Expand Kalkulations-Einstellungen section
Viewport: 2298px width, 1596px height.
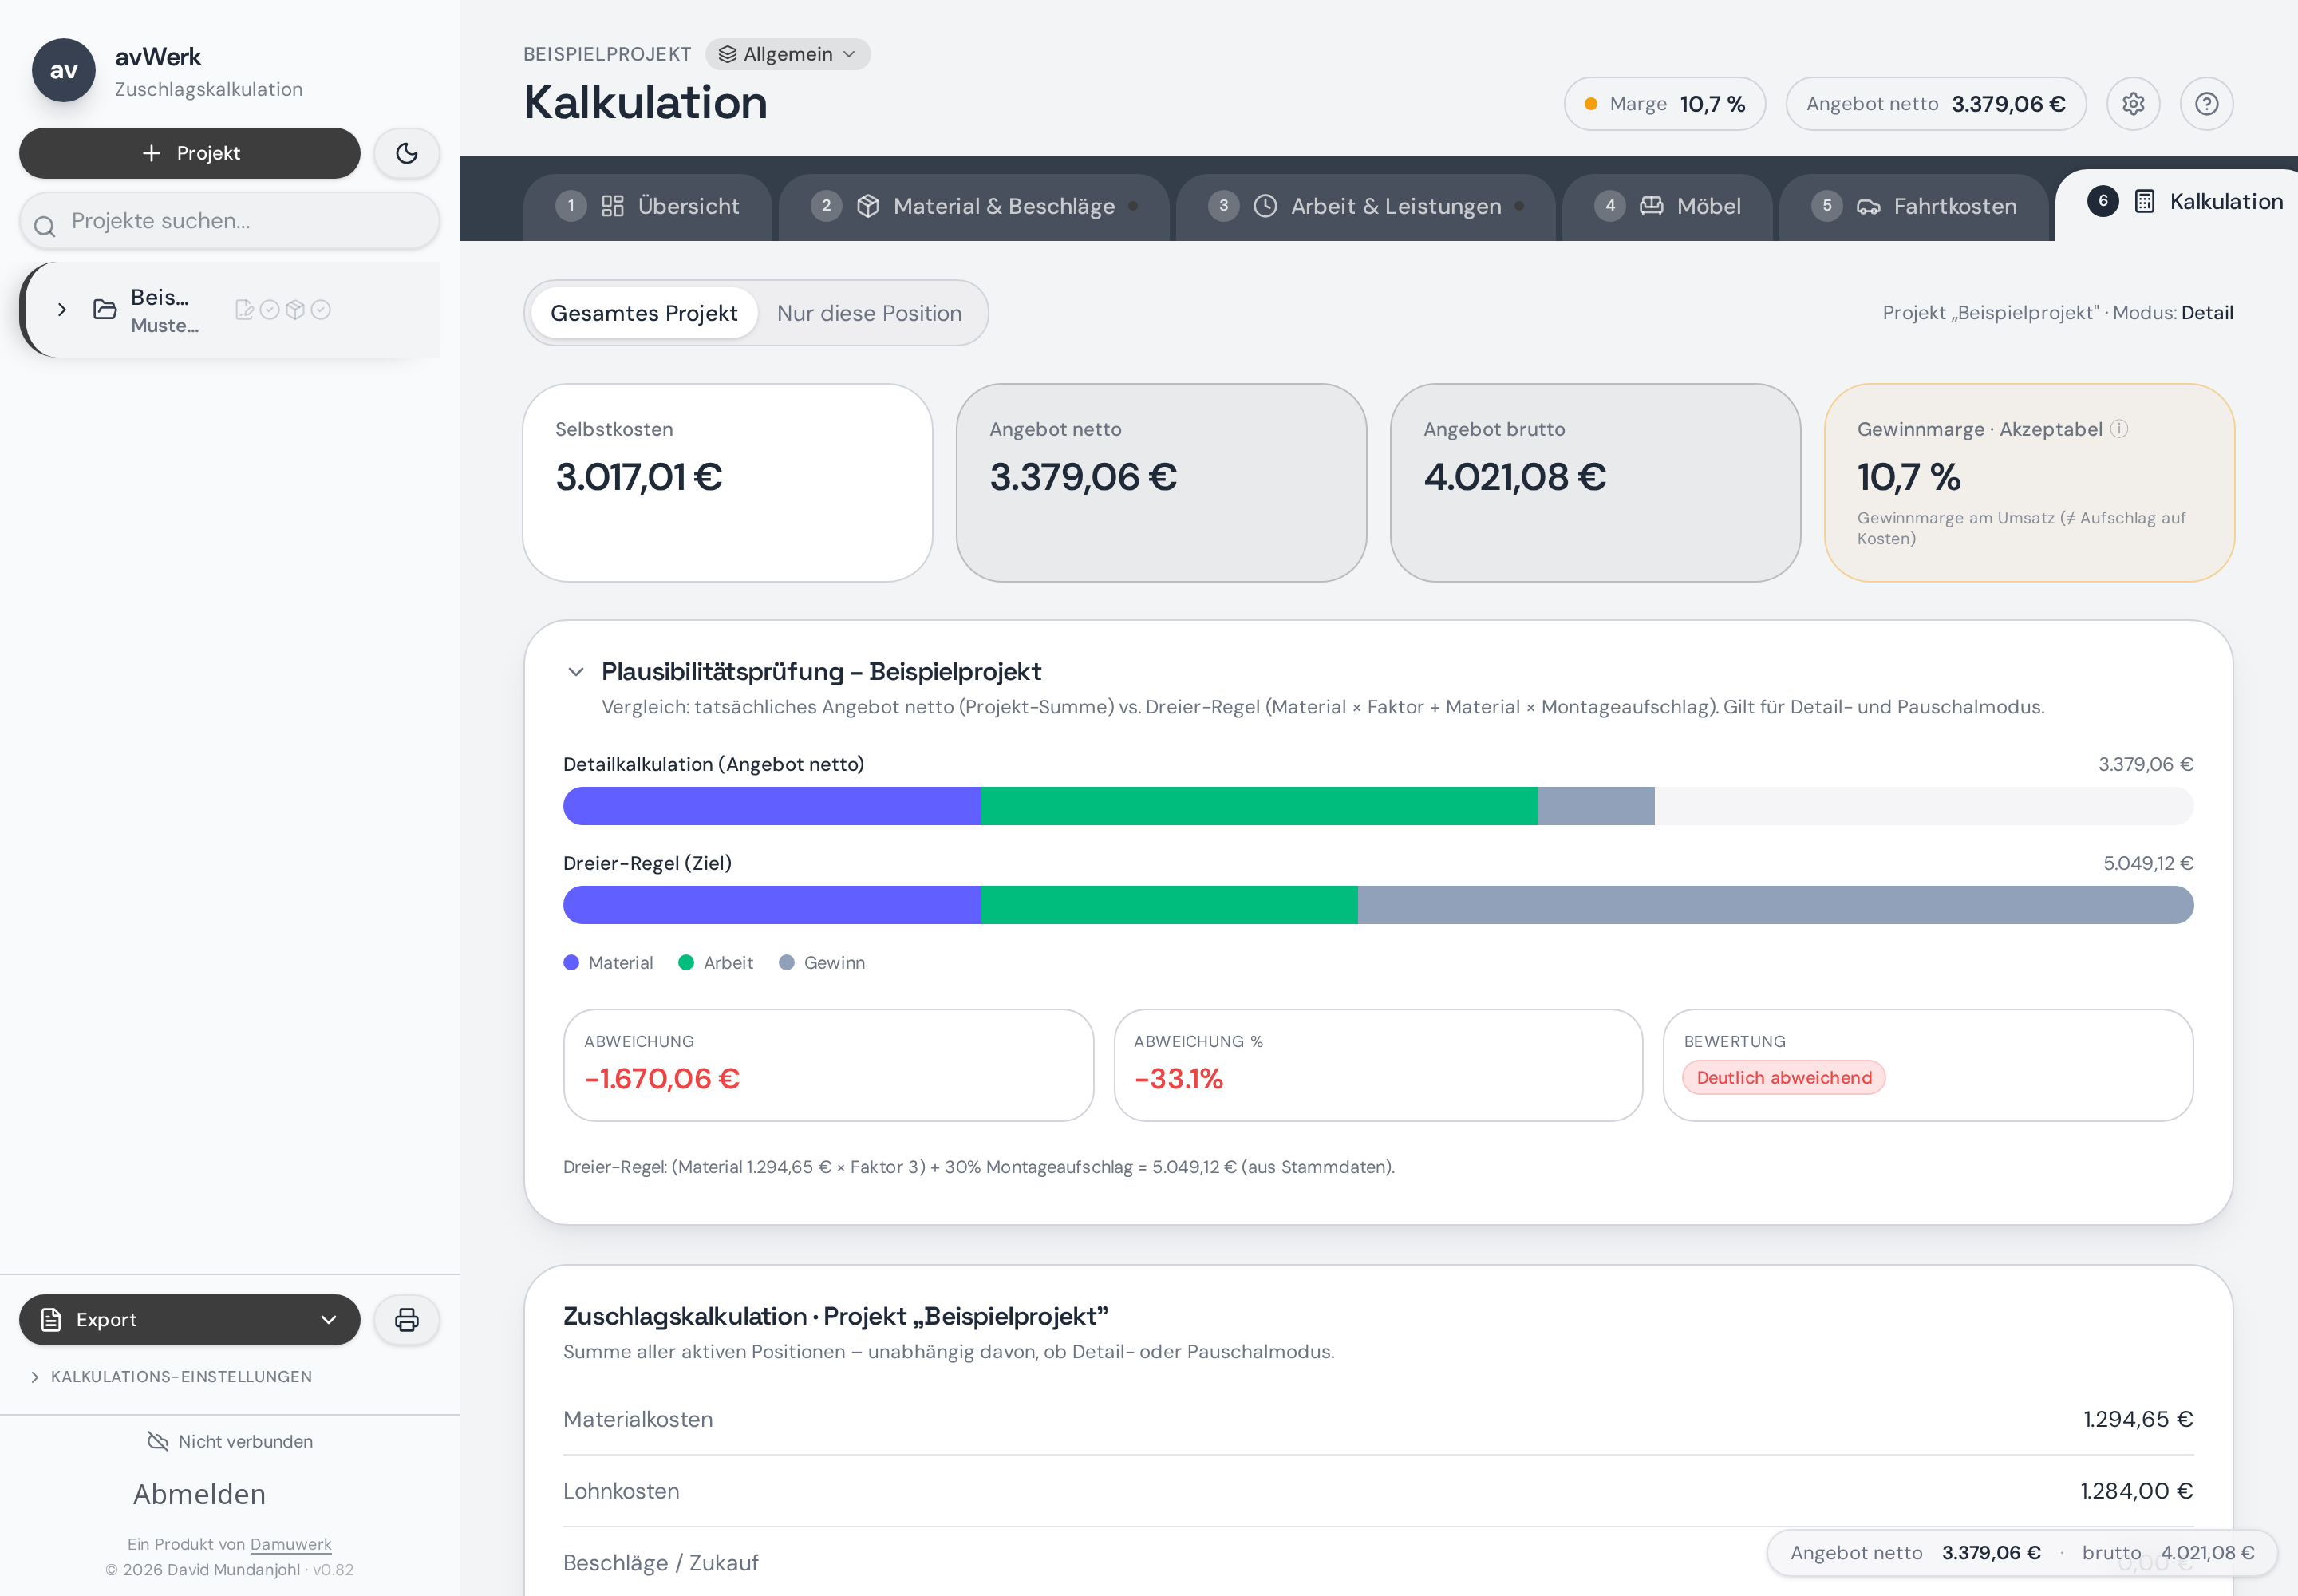coord(172,1377)
